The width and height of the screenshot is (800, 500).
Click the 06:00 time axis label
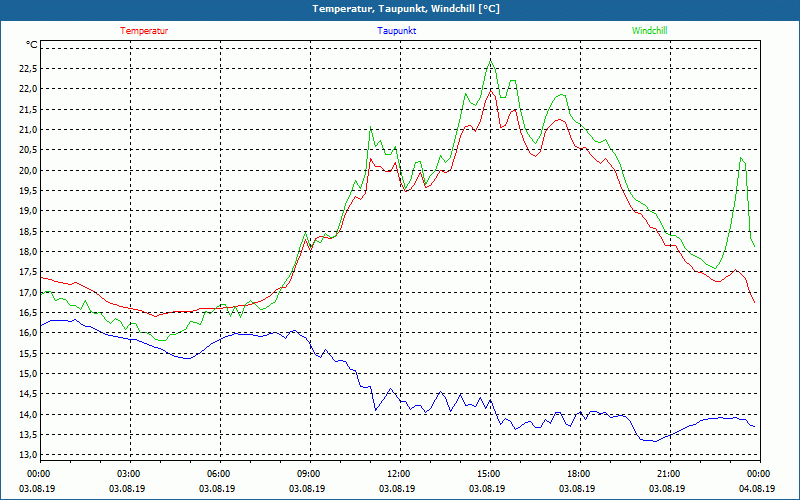pos(220,474)
